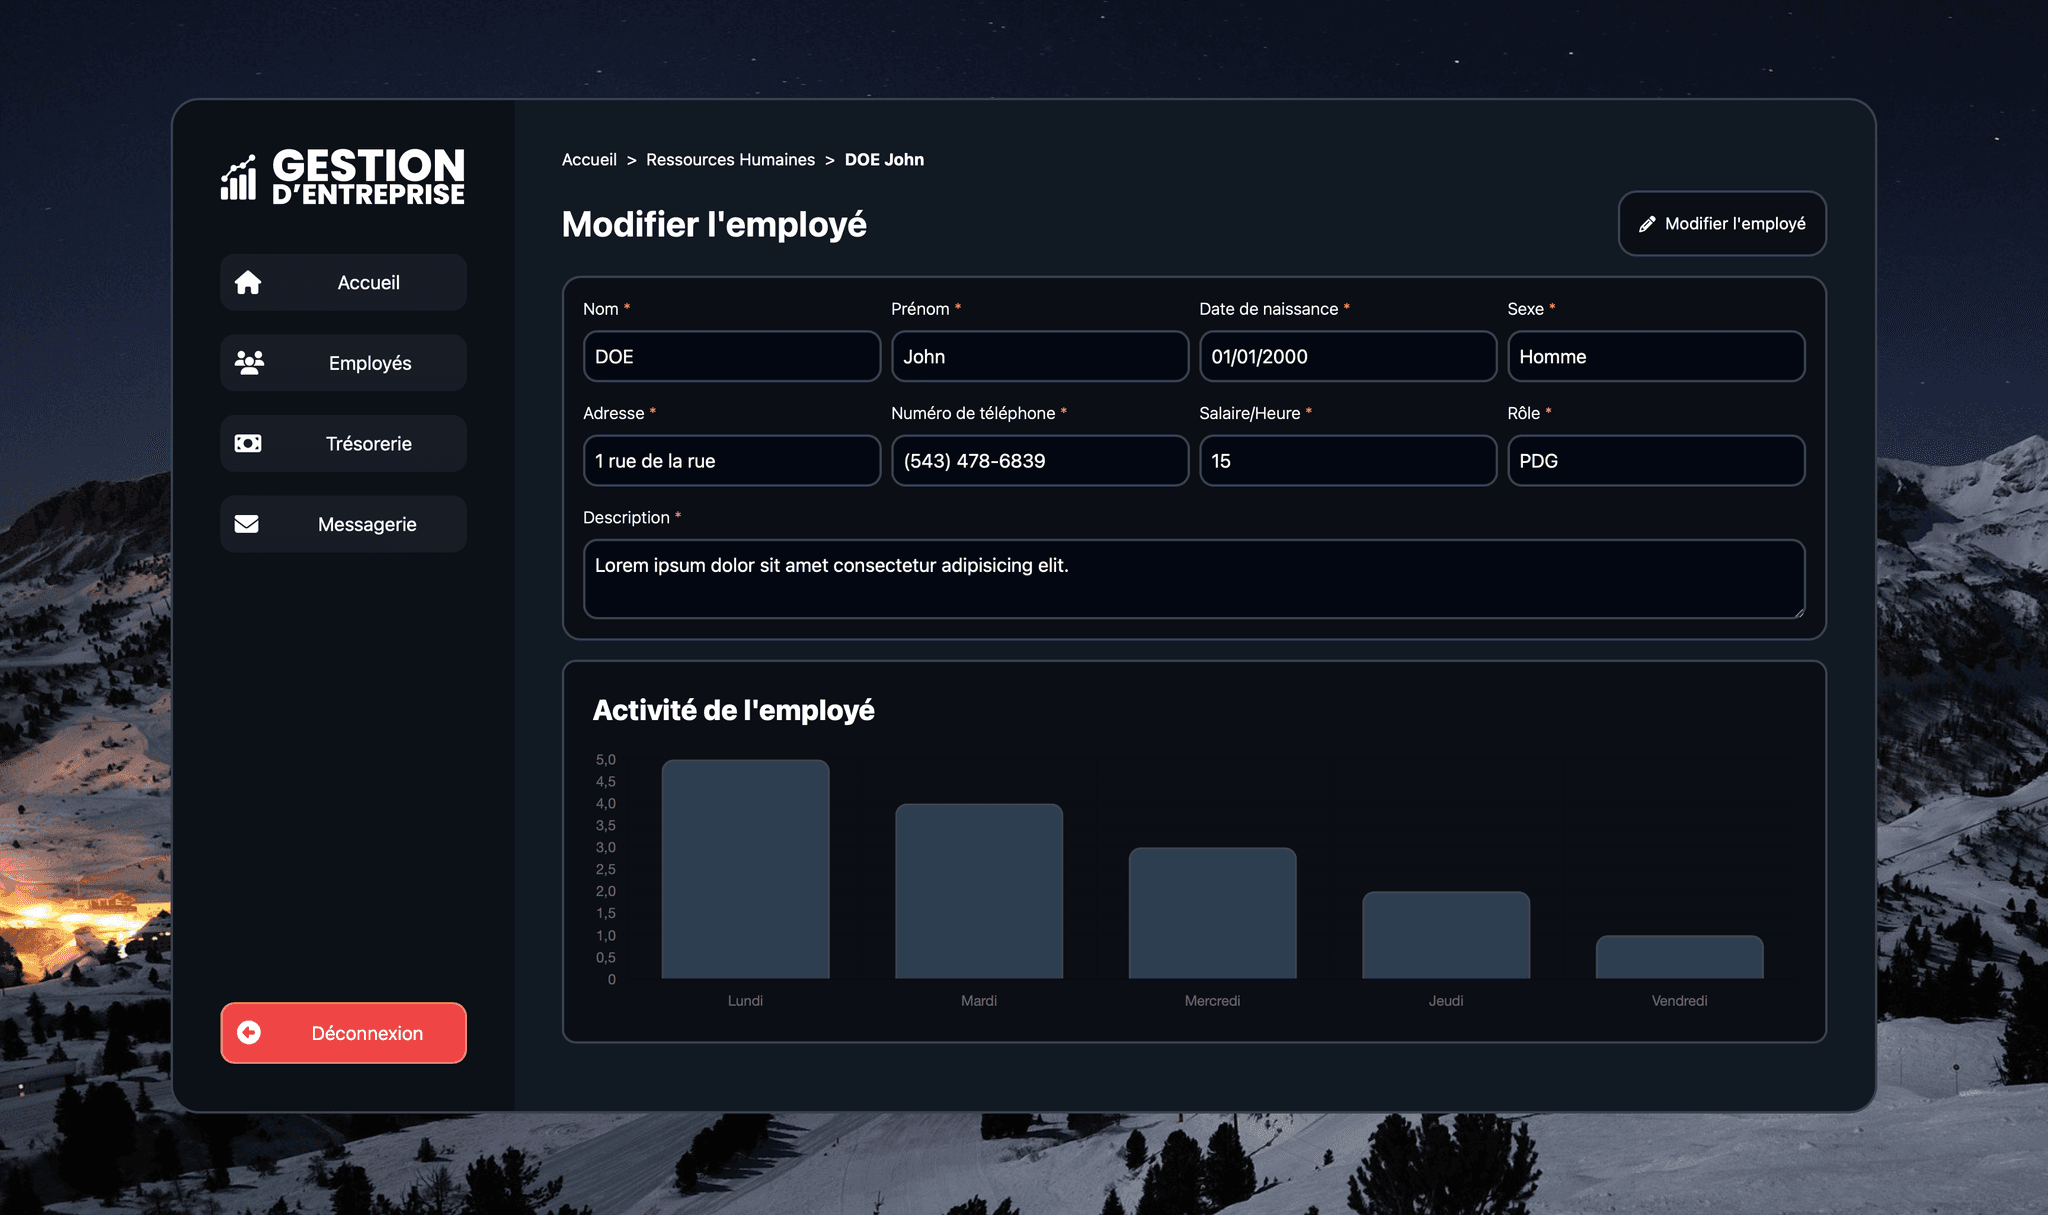This screenshot has height=1215, width=2048.
Task: Click the Gestion d'Entreprise chart logo
Action: 239,178
